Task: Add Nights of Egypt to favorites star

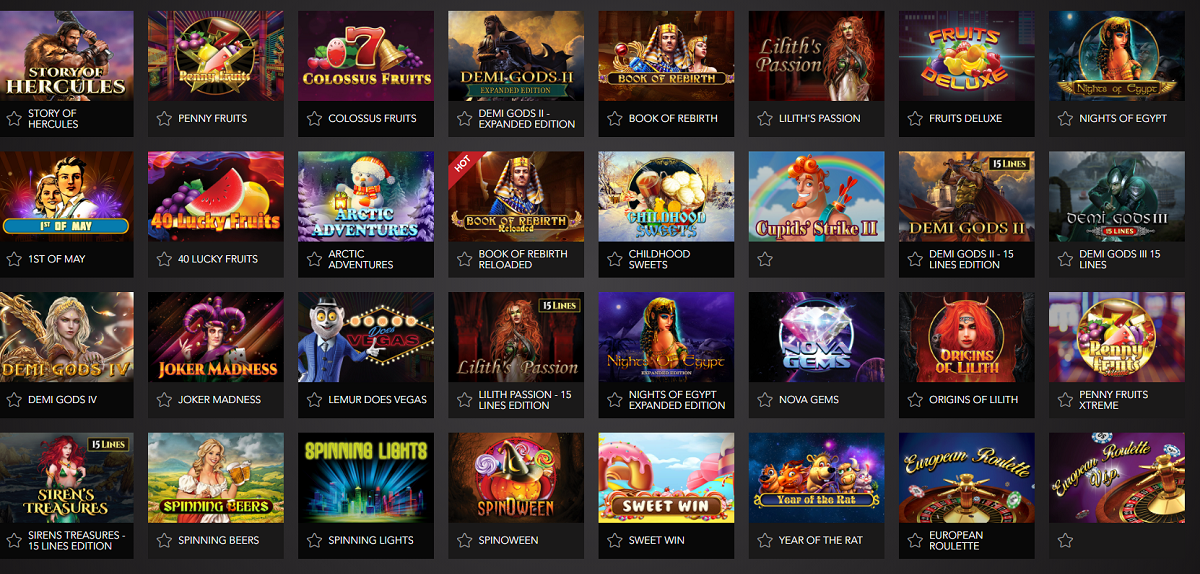Action: tap(1064, 118)
